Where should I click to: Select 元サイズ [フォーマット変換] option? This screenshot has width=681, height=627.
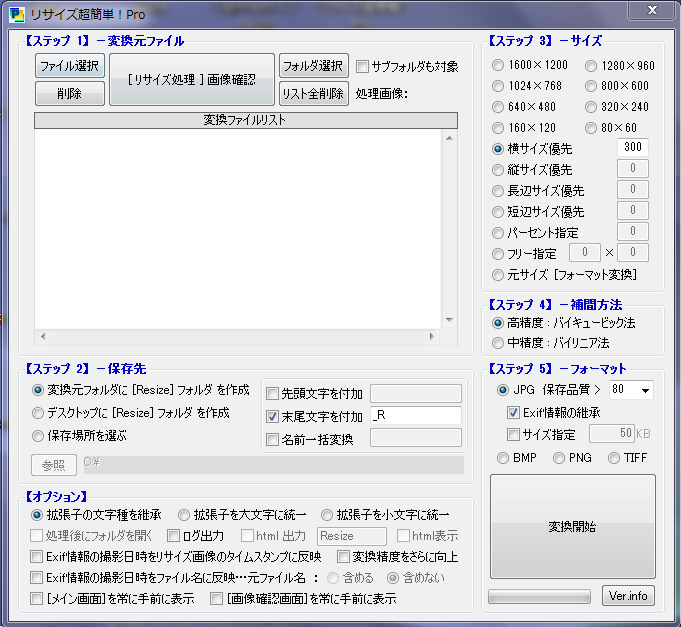(x=498, y=275)
